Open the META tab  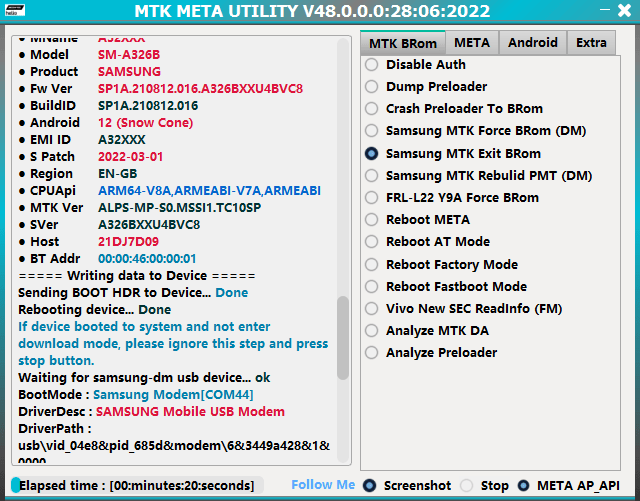pyautogui.click(x=472, y=43)
